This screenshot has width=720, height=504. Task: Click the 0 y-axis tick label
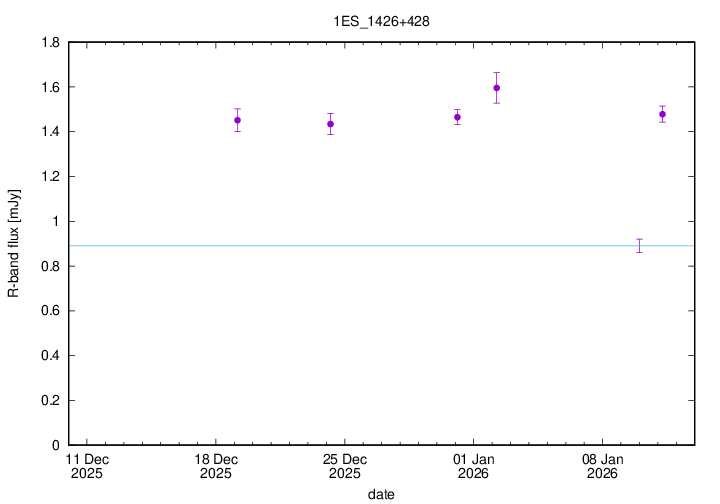point(56,445)
